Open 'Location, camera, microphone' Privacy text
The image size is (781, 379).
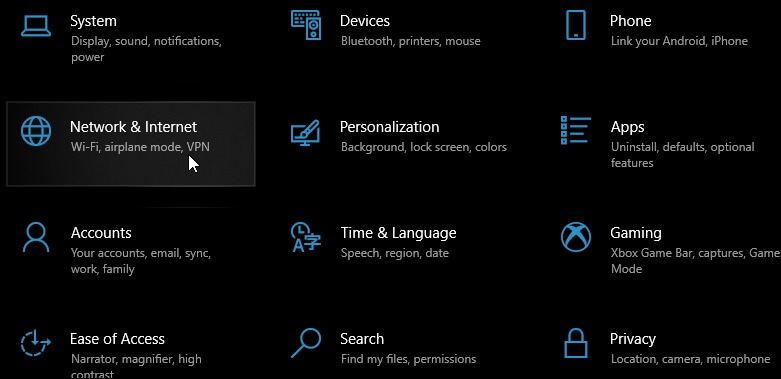pos(690,359)
